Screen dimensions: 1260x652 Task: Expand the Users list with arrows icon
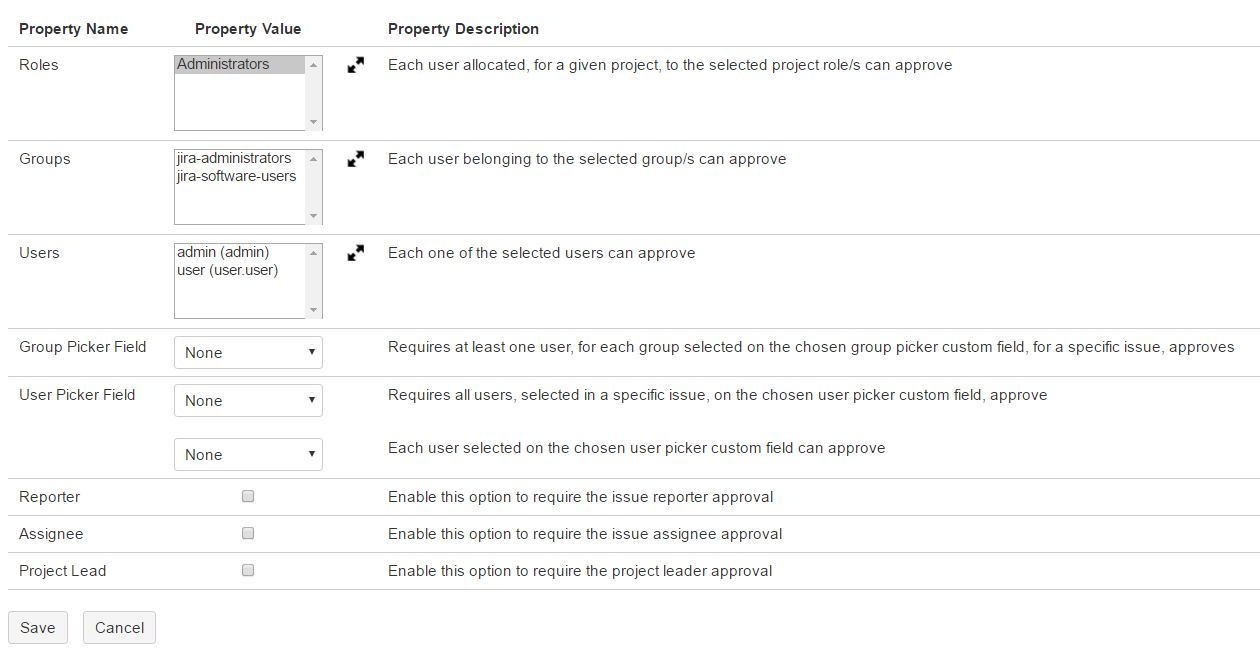point(355,253)
